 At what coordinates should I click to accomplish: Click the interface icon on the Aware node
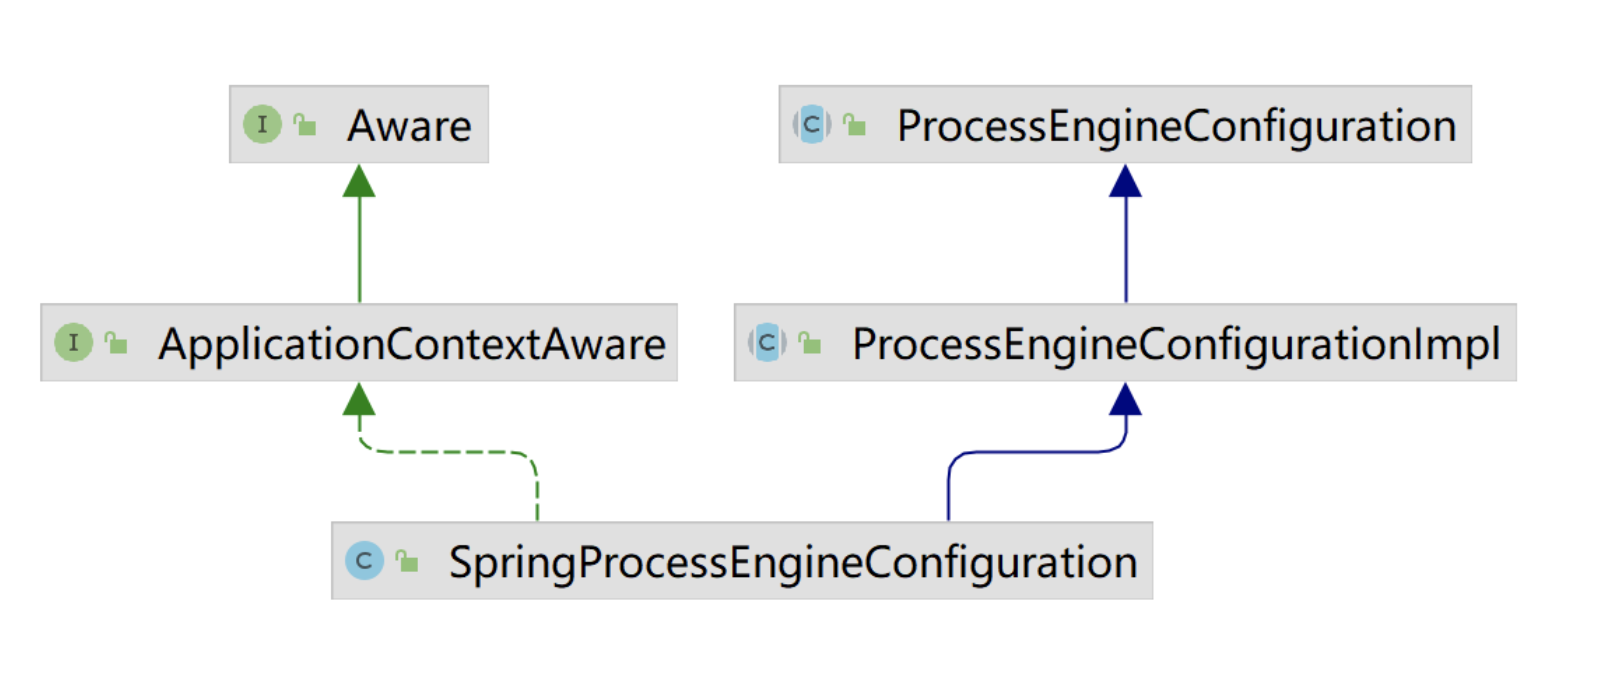point(262,125)
